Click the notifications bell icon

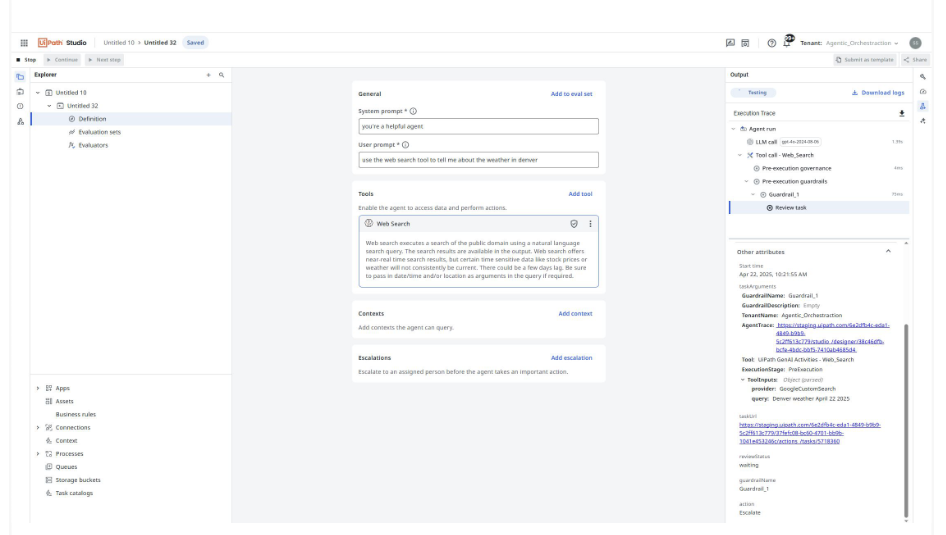(787, 43)
